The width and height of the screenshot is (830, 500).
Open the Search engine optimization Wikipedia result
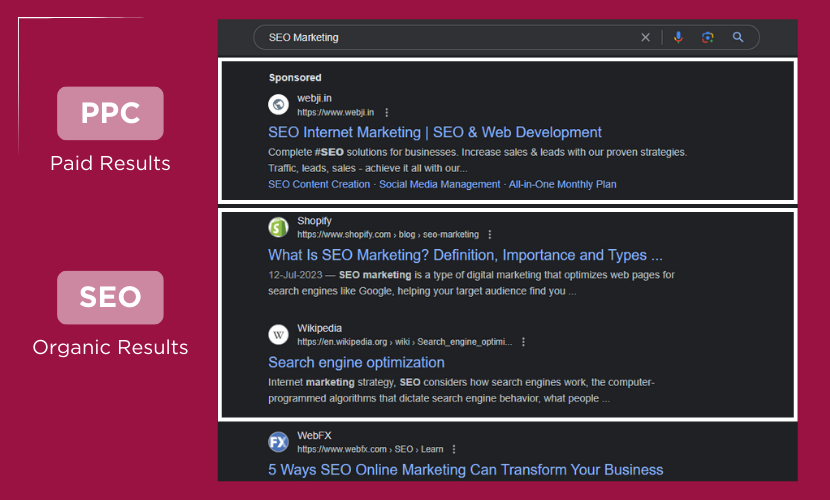click(356, 362)
